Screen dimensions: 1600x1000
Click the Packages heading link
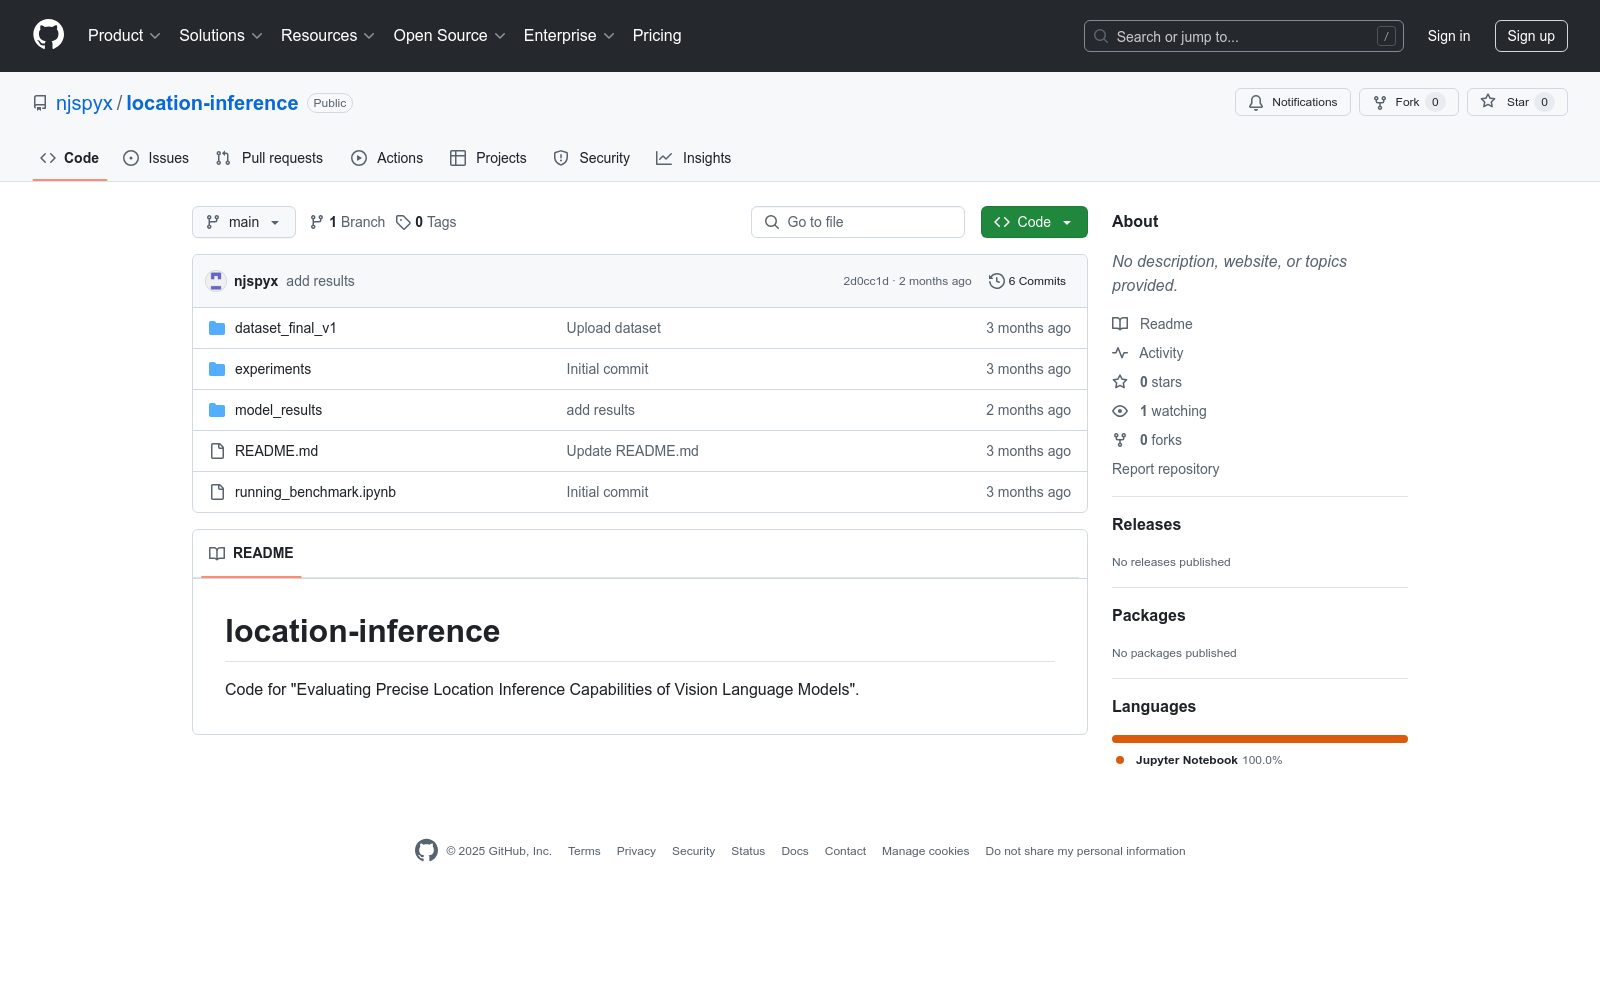click(x=1148, y=615)
